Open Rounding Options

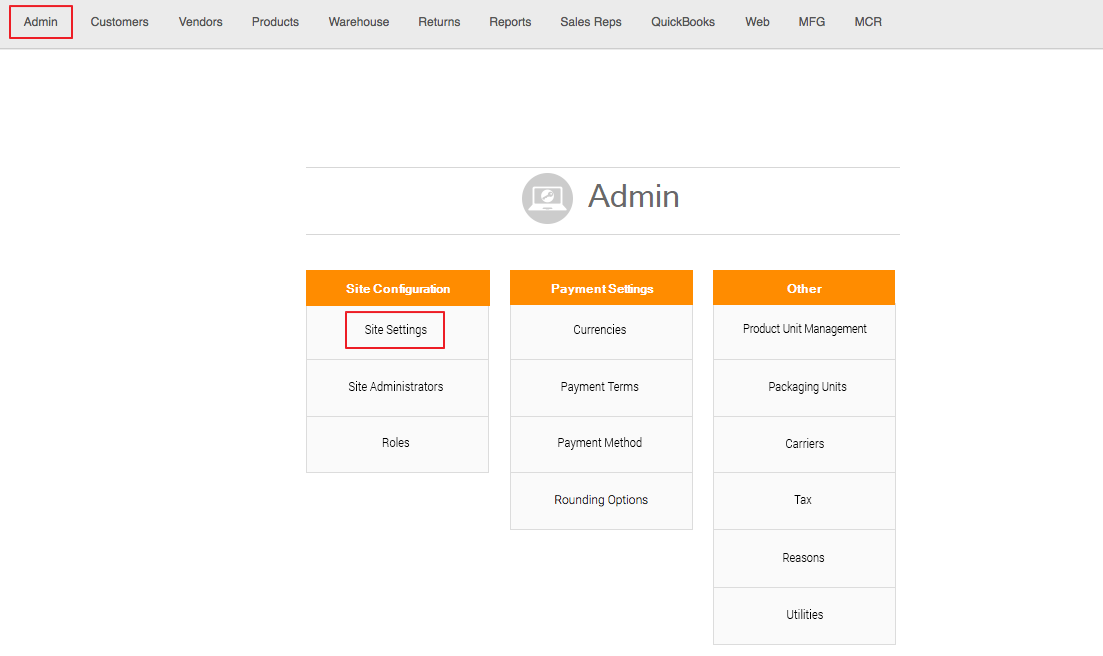600,500
